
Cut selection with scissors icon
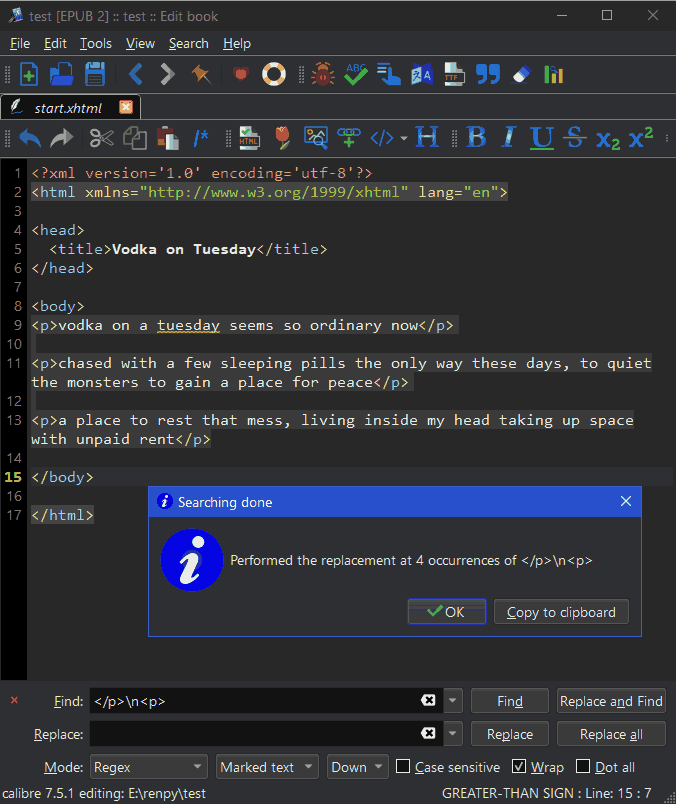(102, 138)
